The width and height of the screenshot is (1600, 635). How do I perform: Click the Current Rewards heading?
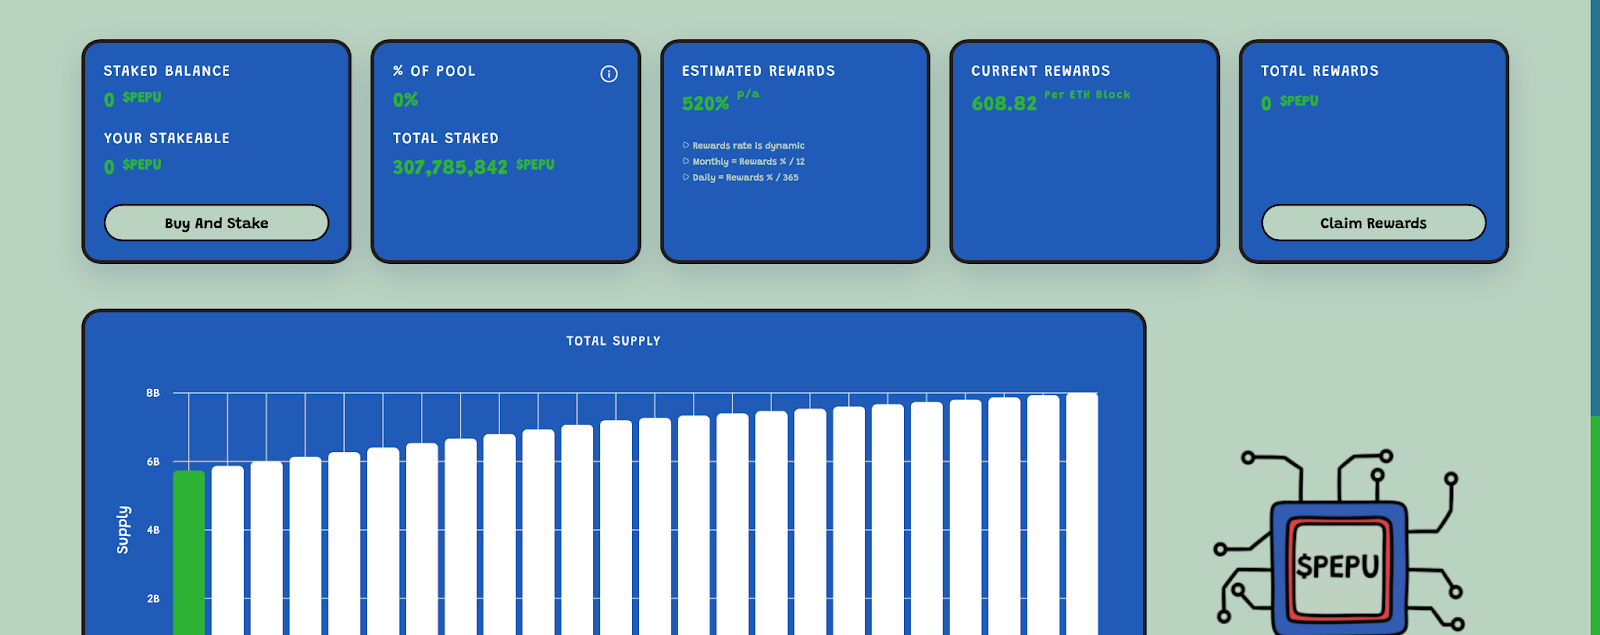[1040, 71]
